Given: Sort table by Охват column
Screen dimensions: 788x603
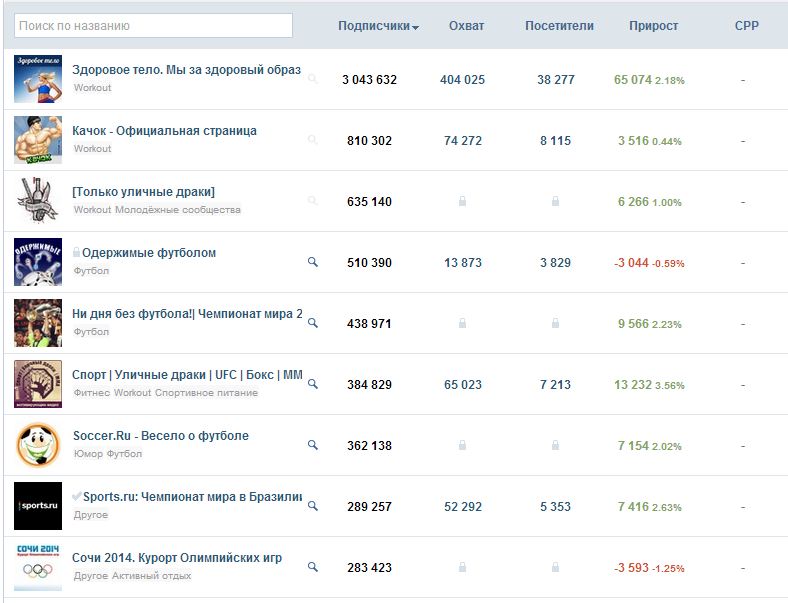Looking at the screenshot, I should [466, 26].
